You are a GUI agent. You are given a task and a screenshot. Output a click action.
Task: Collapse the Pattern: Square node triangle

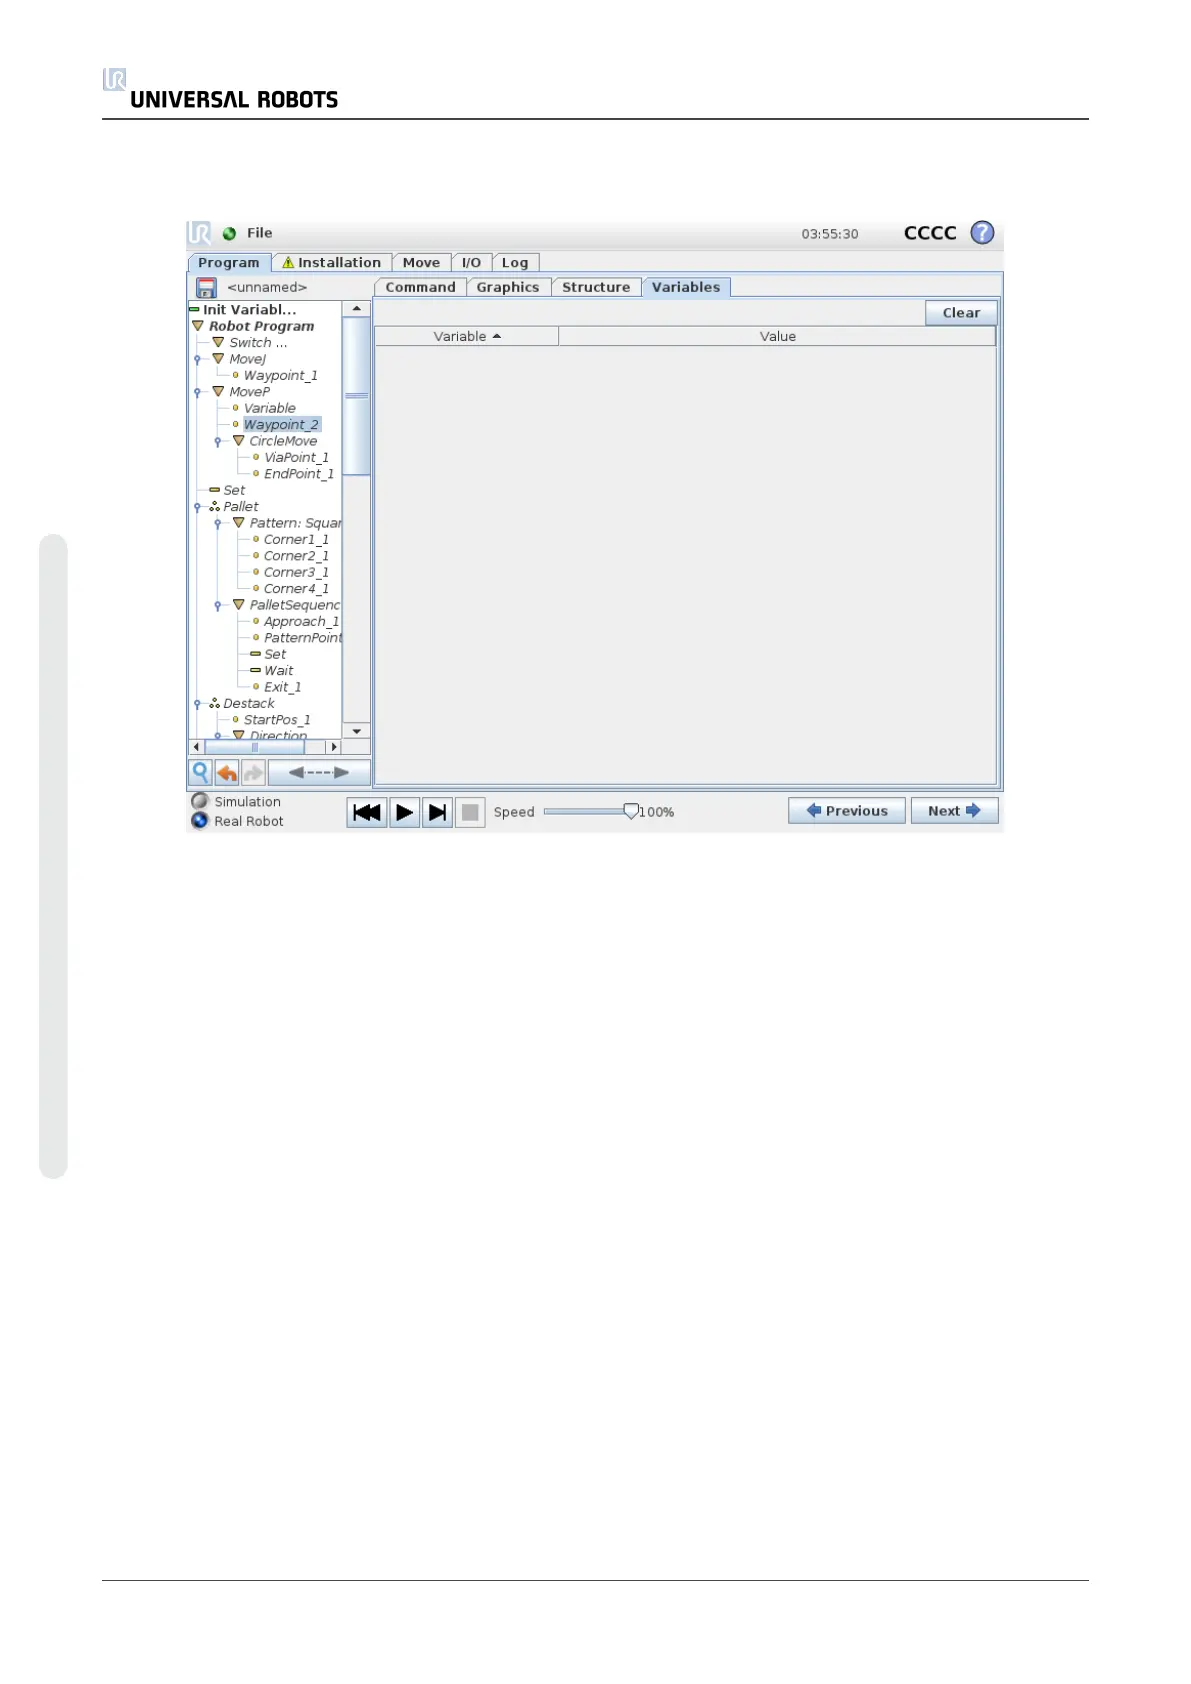pyautogui.click(x=238, y=522)
